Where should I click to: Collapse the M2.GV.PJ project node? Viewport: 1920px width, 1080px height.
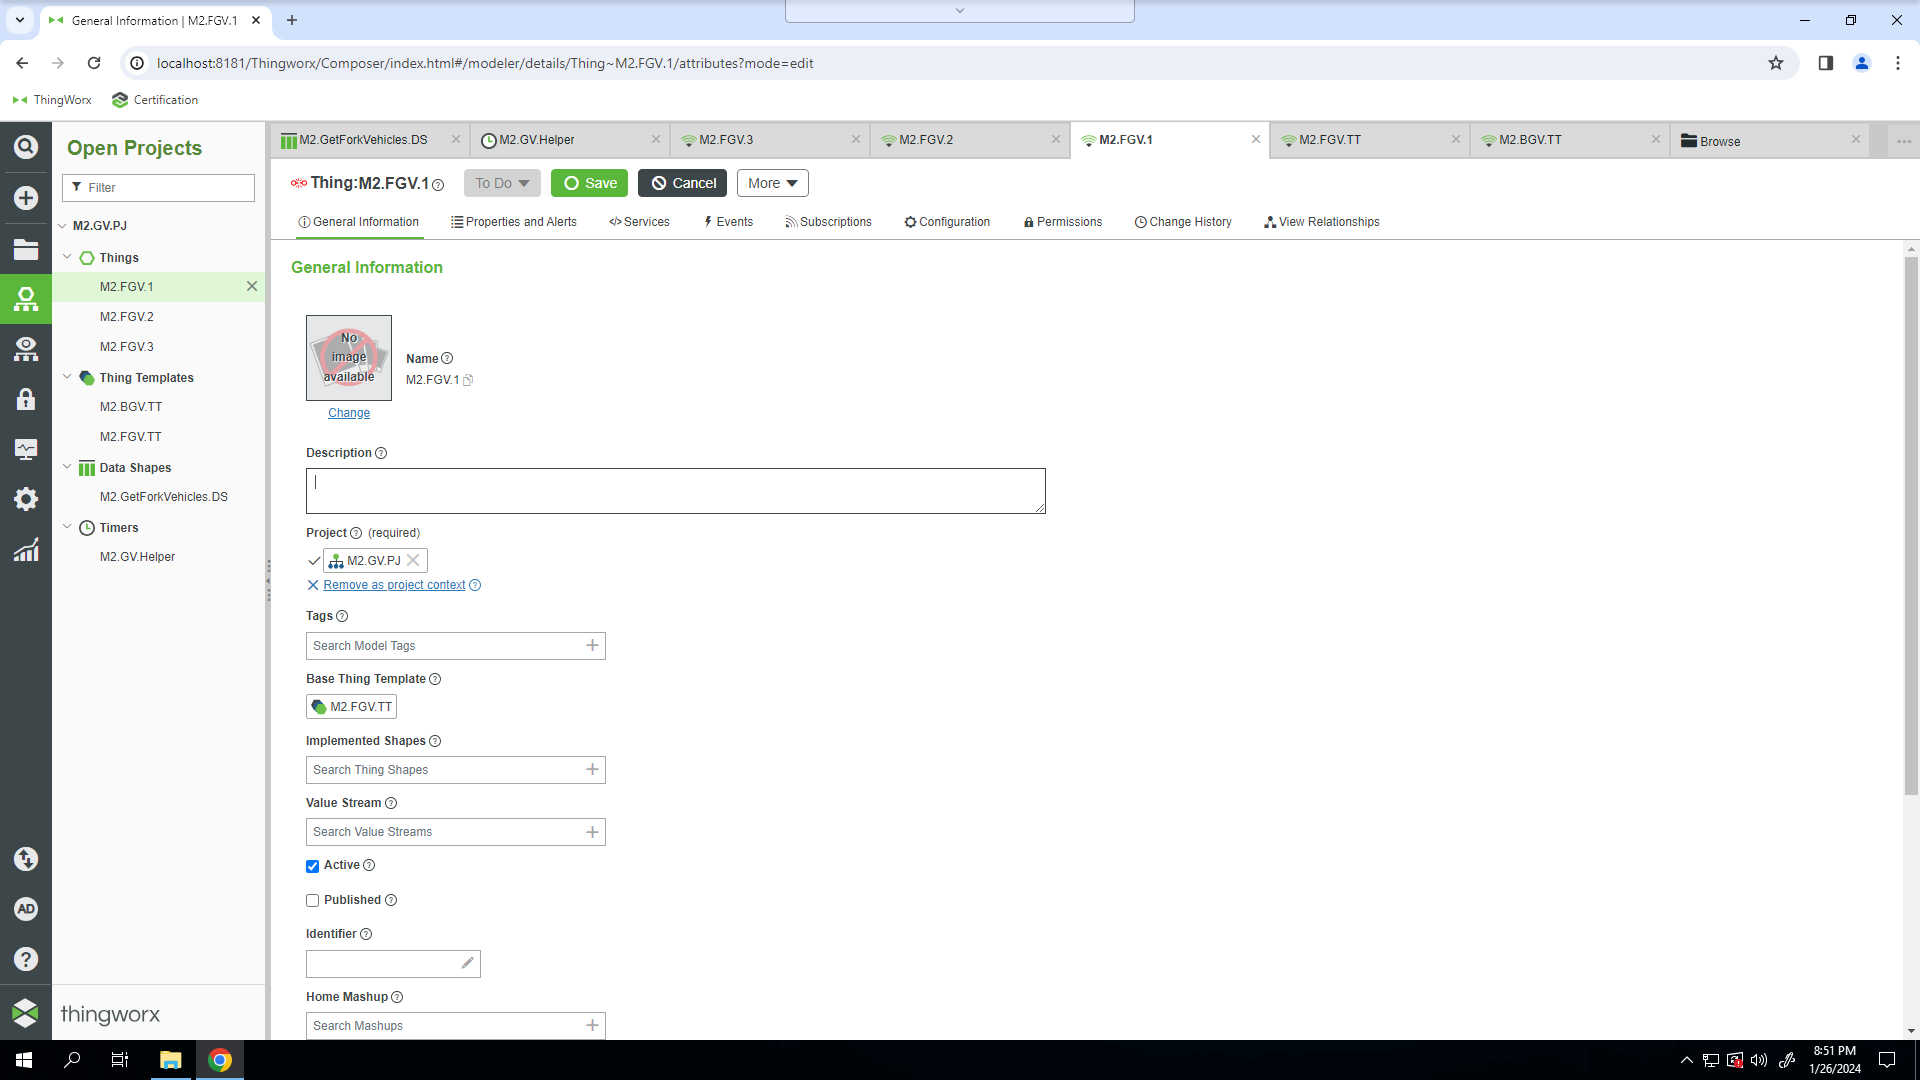point(62,226)
